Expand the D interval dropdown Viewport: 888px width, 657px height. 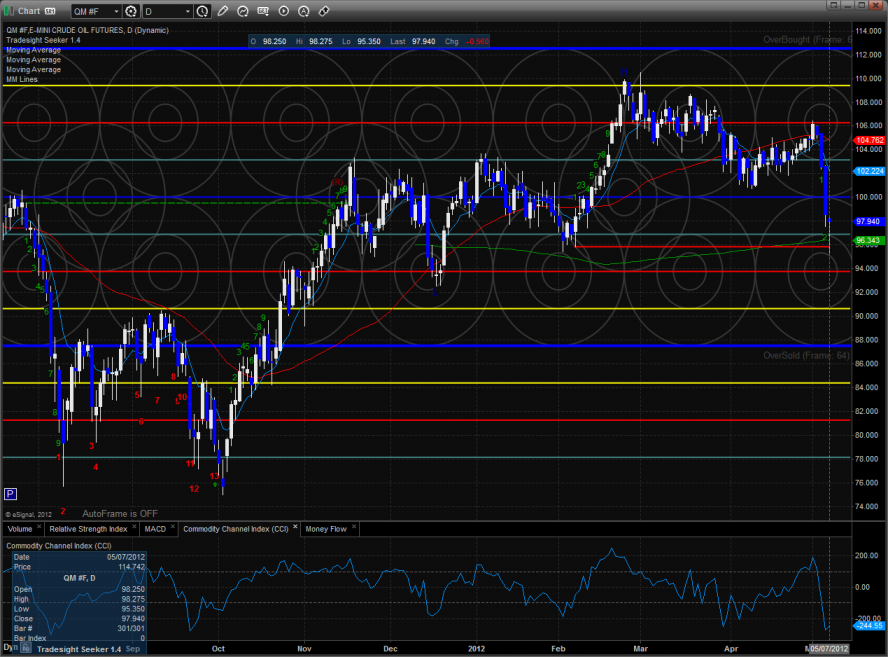click(x=187, y=11)
